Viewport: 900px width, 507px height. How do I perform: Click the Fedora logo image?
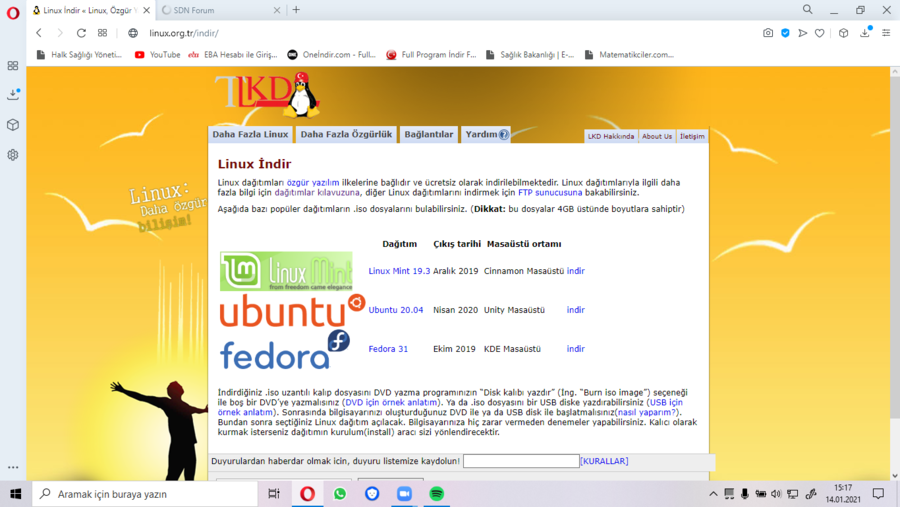(285, 350)
